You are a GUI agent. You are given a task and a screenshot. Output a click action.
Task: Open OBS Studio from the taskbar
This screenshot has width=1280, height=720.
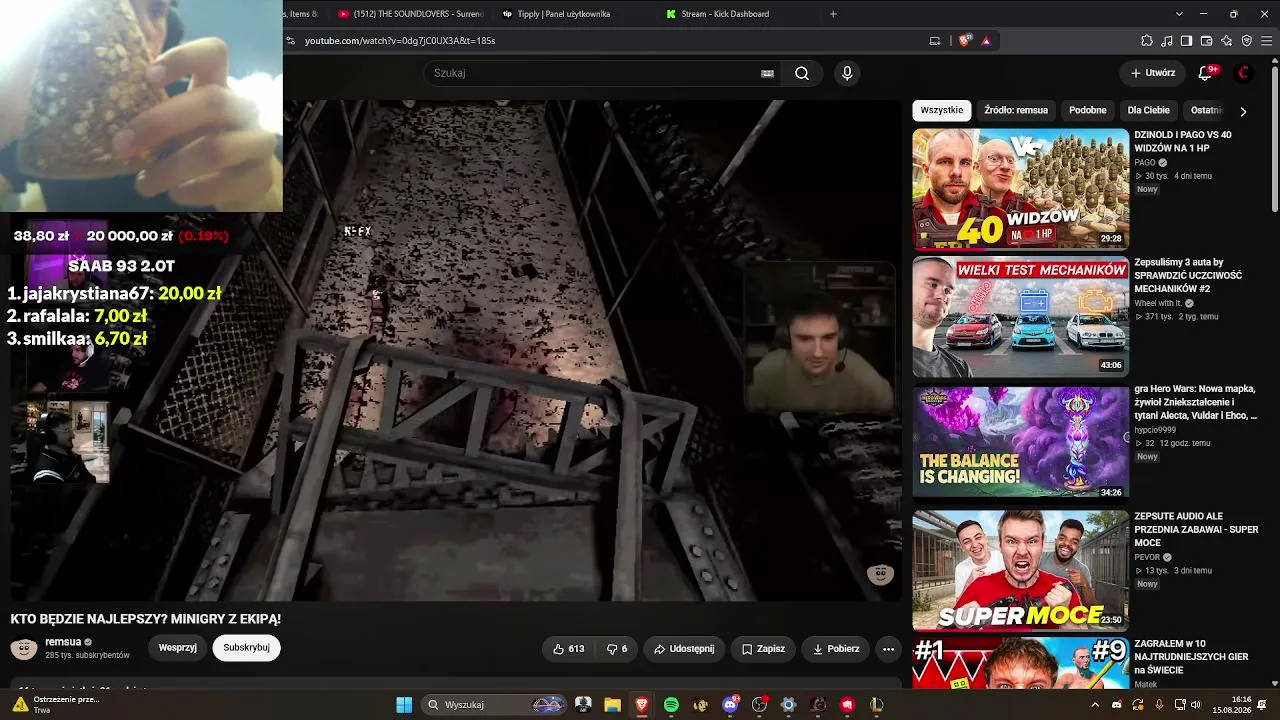pos(759,705)
